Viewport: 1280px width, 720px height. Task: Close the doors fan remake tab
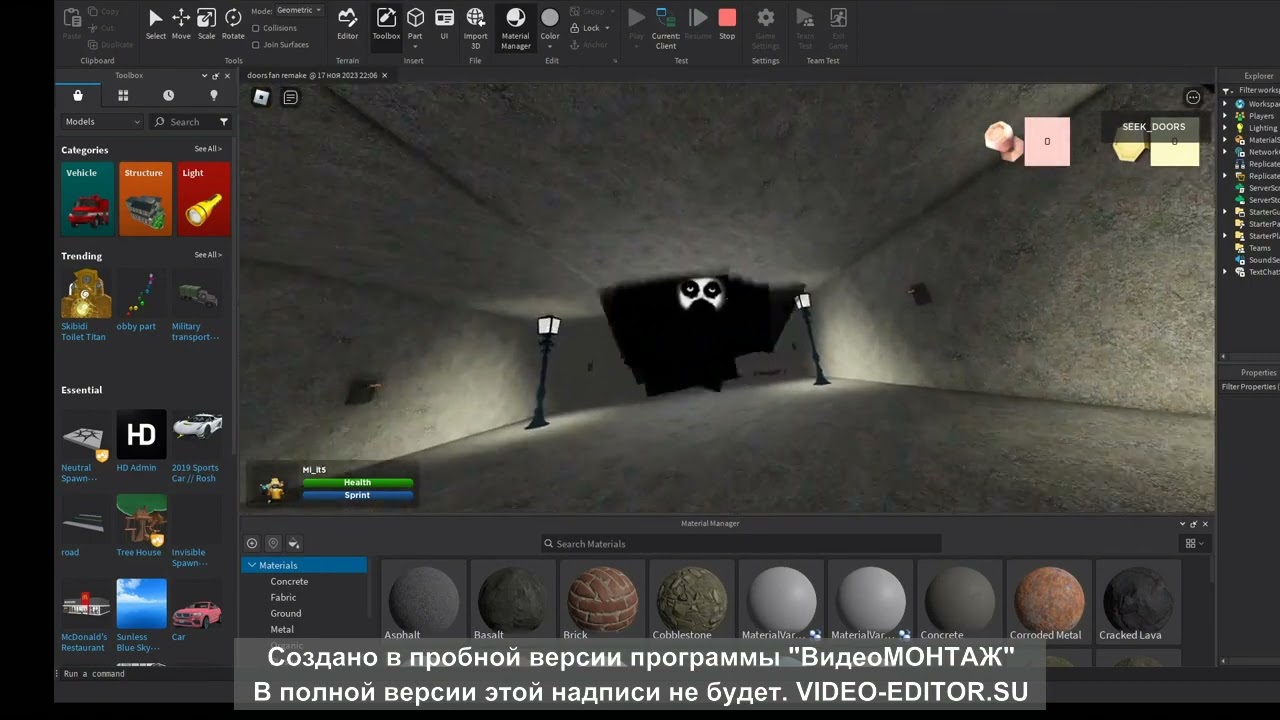pyautogui.click(x=386, y=75)
